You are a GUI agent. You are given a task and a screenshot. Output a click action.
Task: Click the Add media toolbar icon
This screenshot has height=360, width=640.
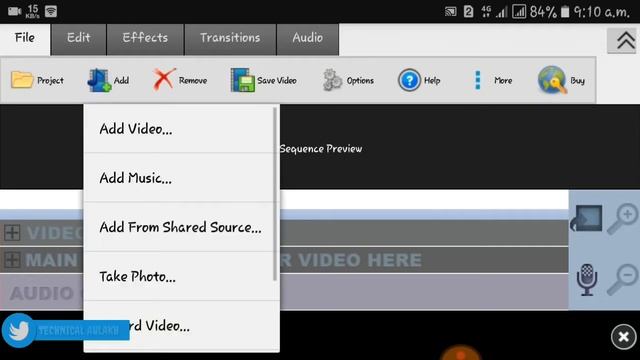(x=99, y=80)
